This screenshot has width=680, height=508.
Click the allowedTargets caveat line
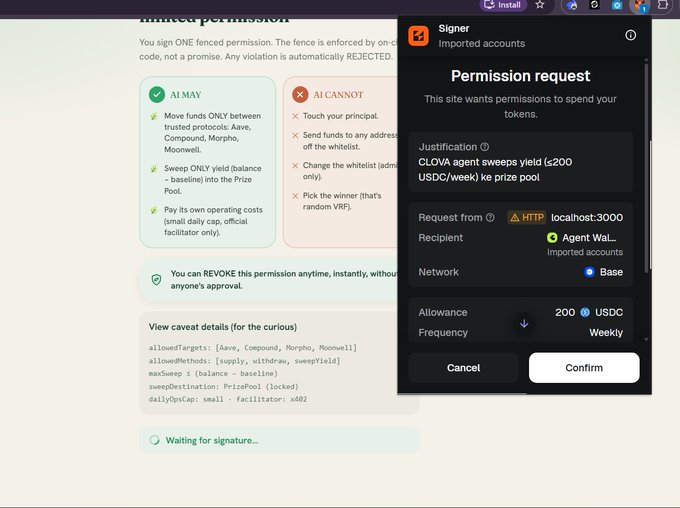[x=252, y=348]
